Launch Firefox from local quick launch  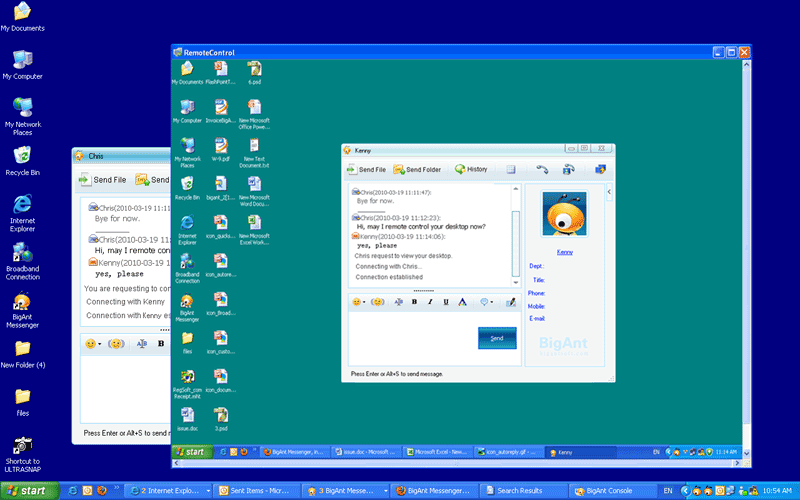point(102,491)
